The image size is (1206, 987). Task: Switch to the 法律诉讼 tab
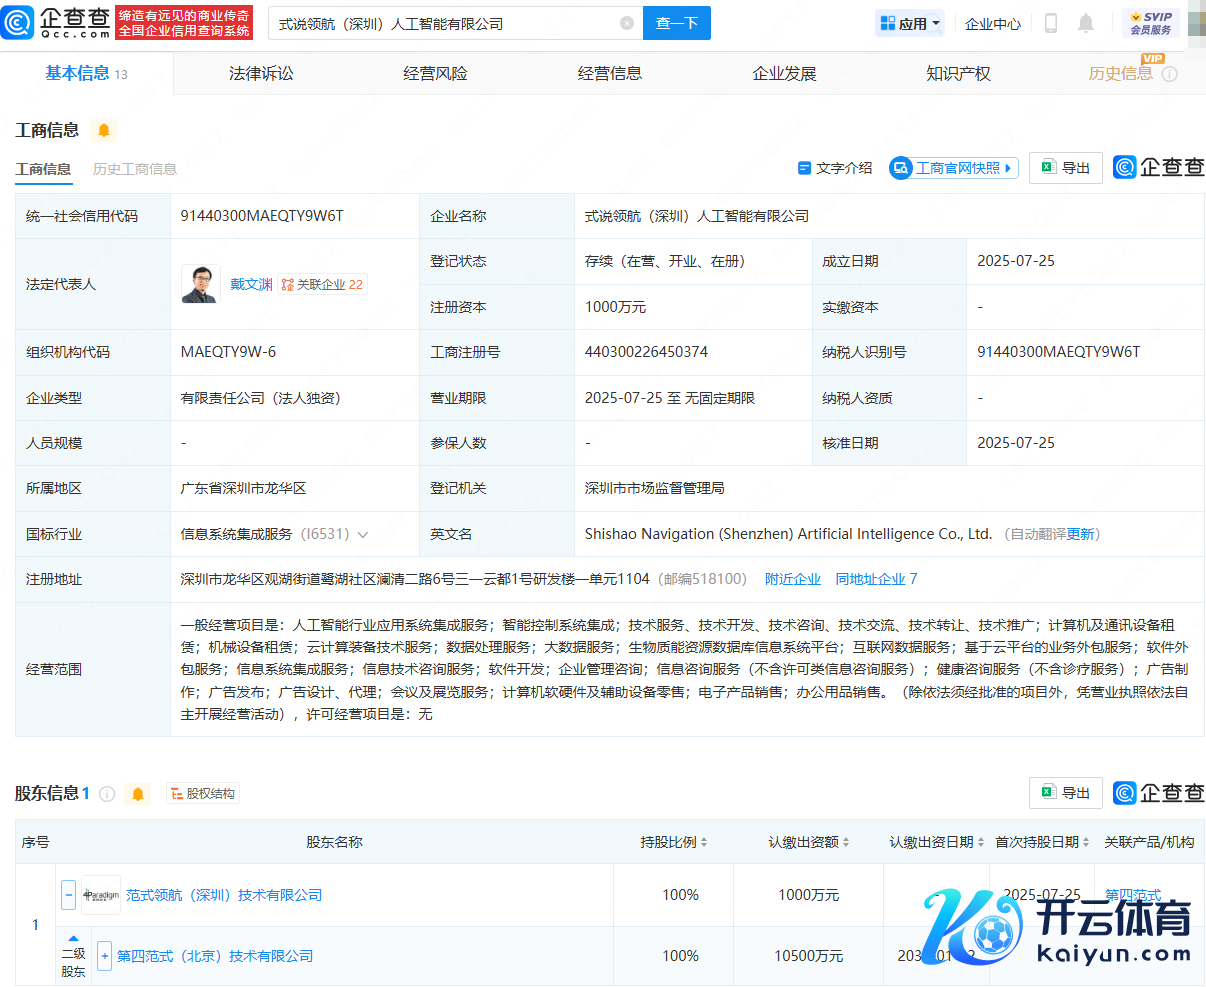click(261, 74)
